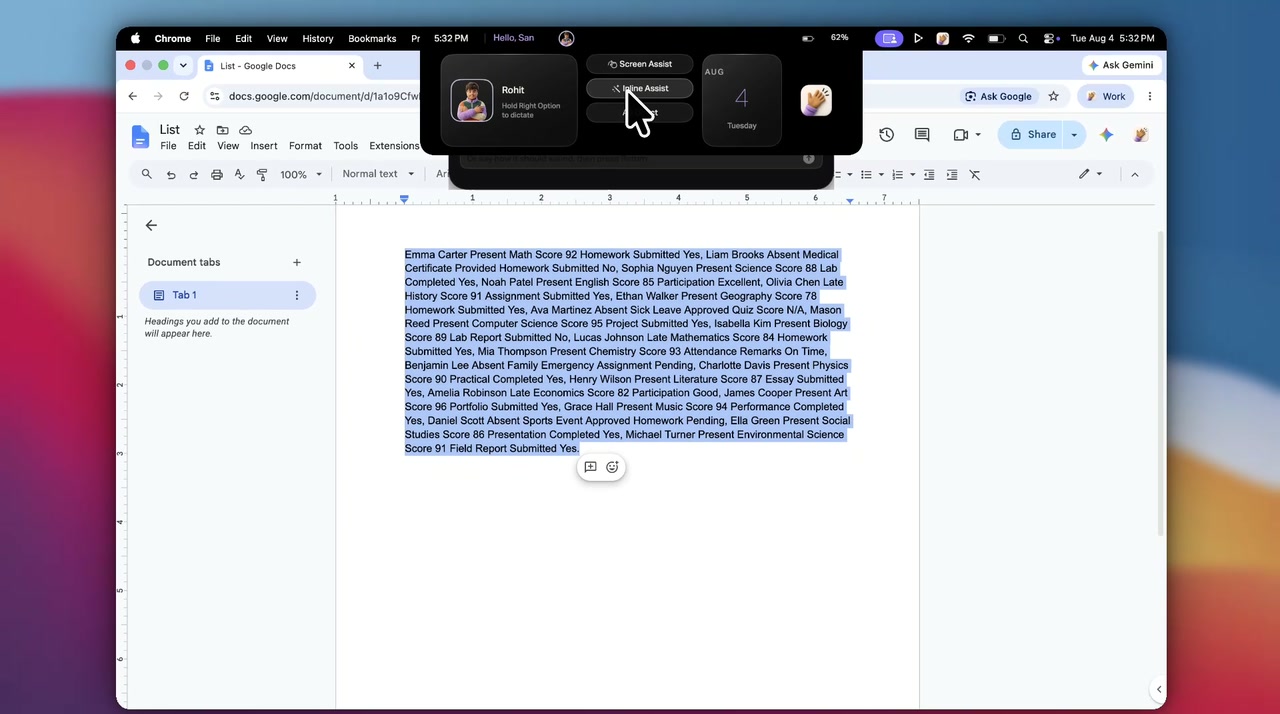Open Tab 1 options menu

[x=297, y=295]
